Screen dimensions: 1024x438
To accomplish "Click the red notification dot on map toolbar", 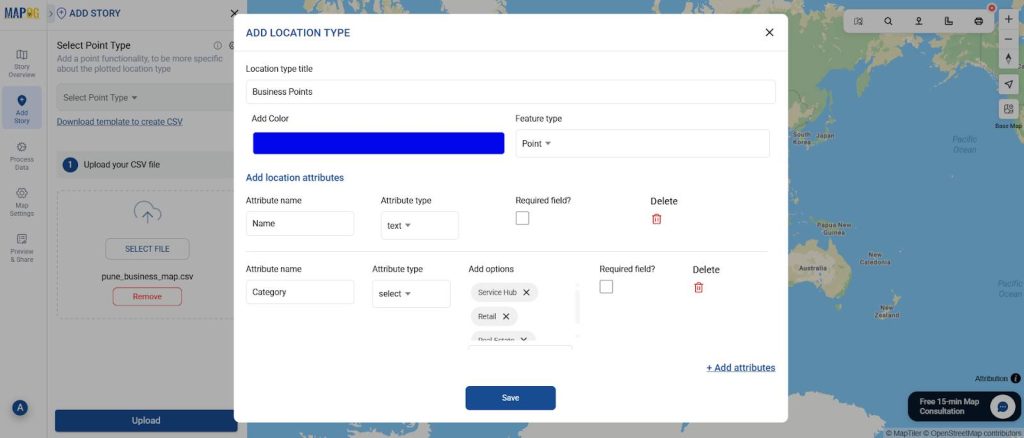I will coord(991,8).
